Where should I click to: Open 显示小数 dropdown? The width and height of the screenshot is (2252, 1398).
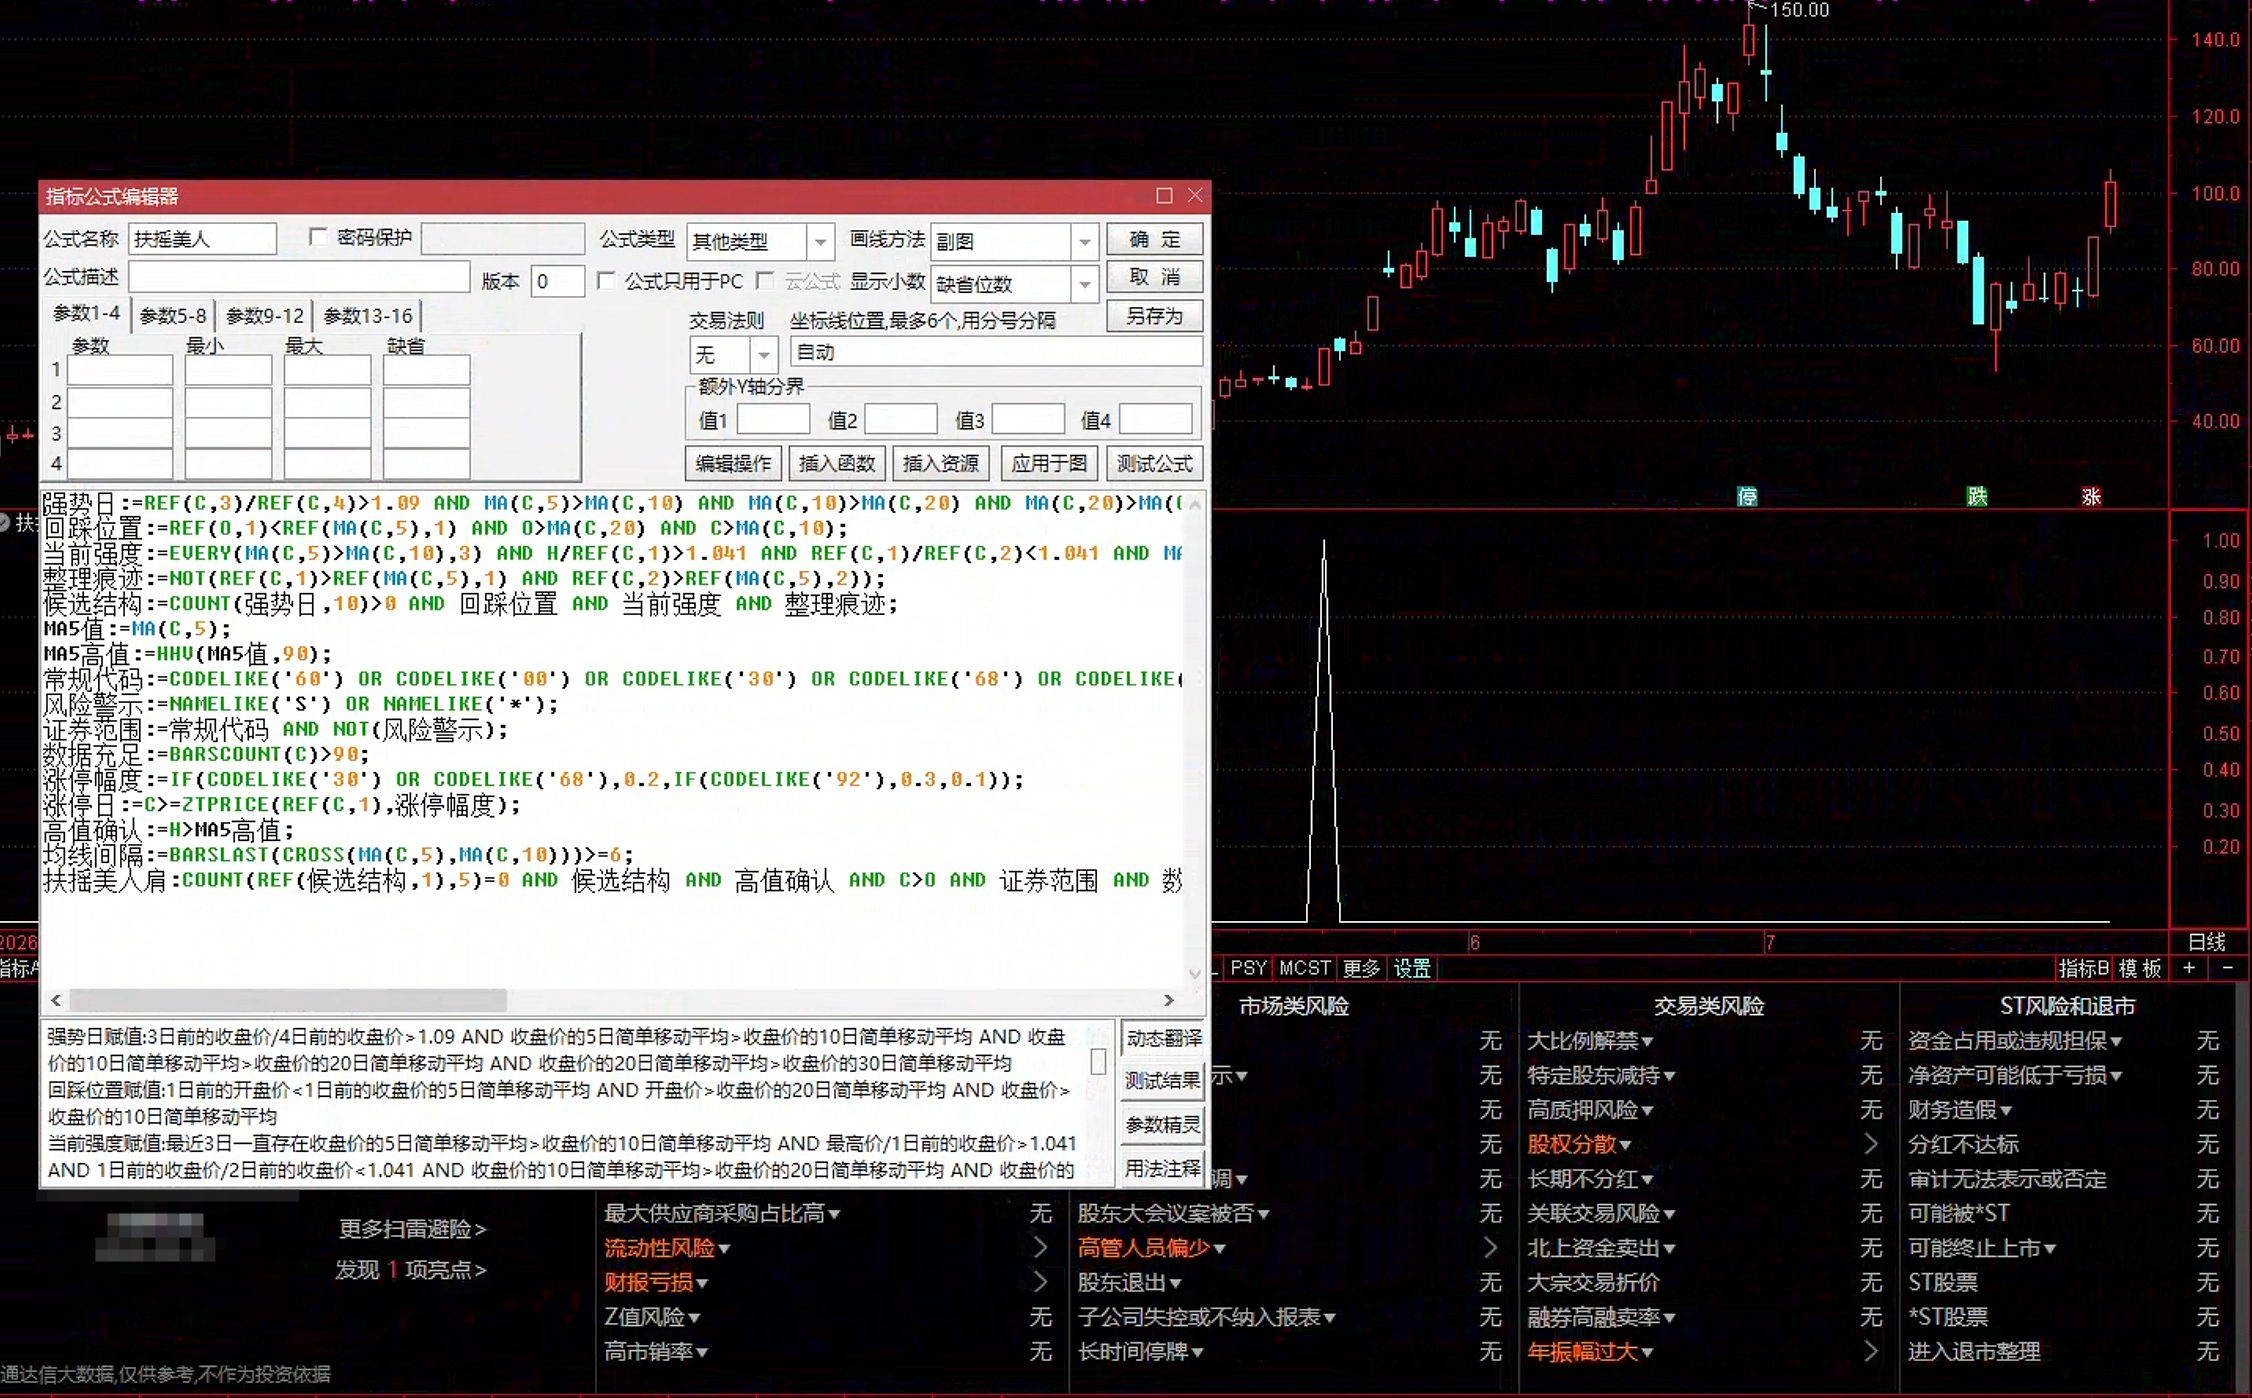coord(1084,285)
